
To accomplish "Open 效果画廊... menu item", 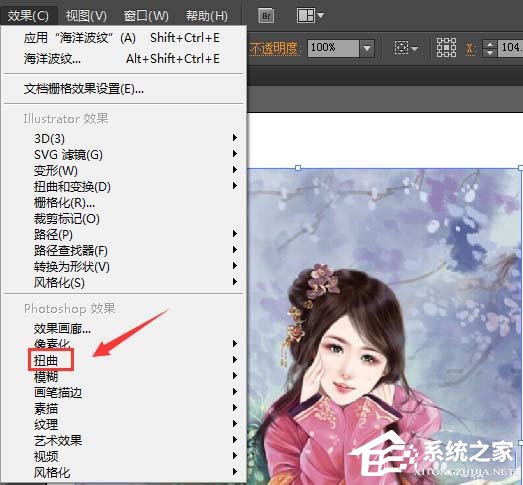I will click(122, 329).
